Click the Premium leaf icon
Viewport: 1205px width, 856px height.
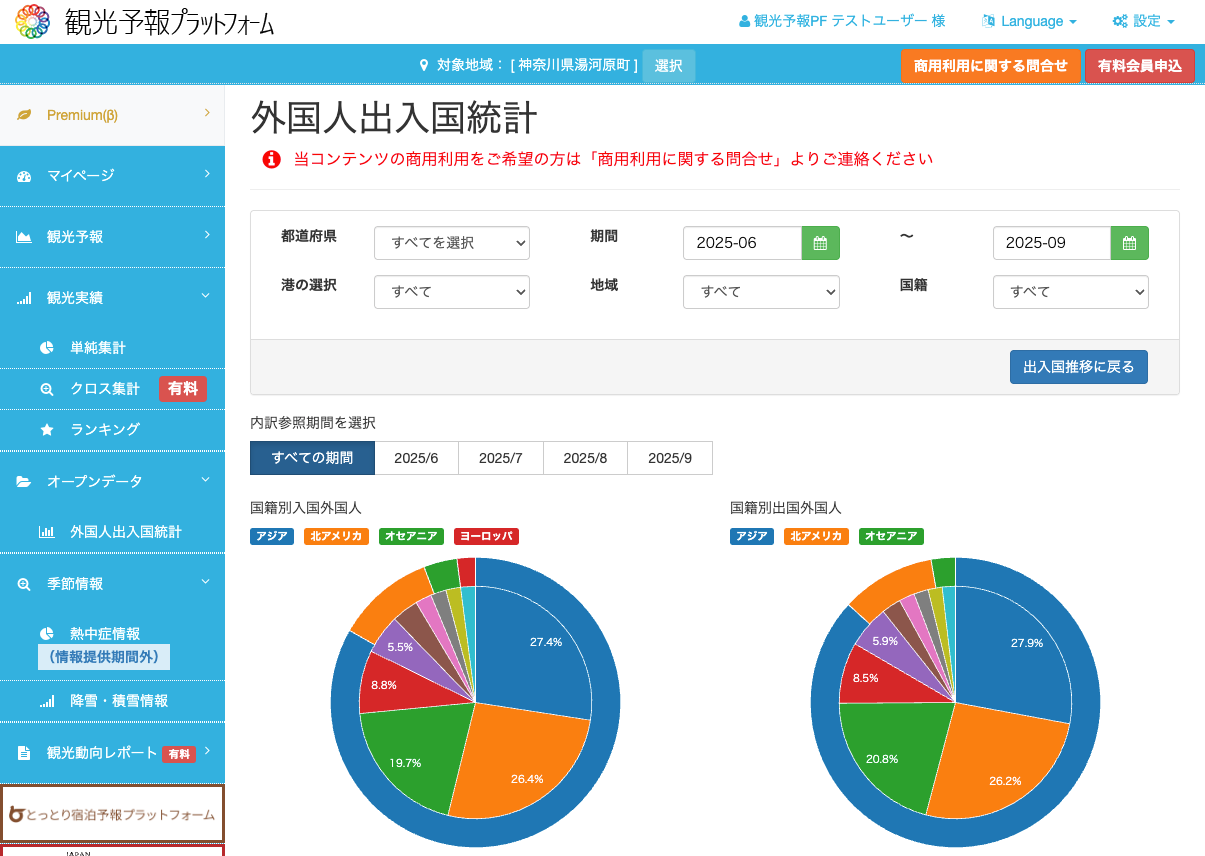click(24, 115)
